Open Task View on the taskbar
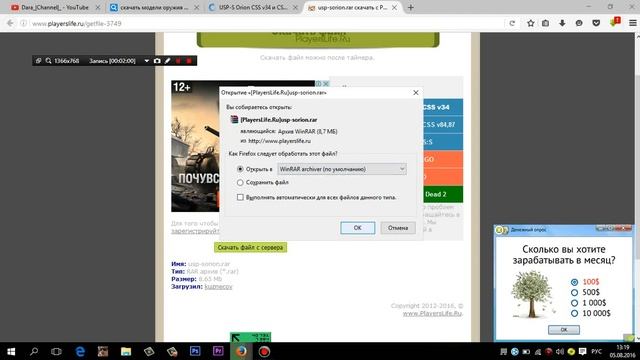This screenshot has height=360, width=640. [56, 351]
